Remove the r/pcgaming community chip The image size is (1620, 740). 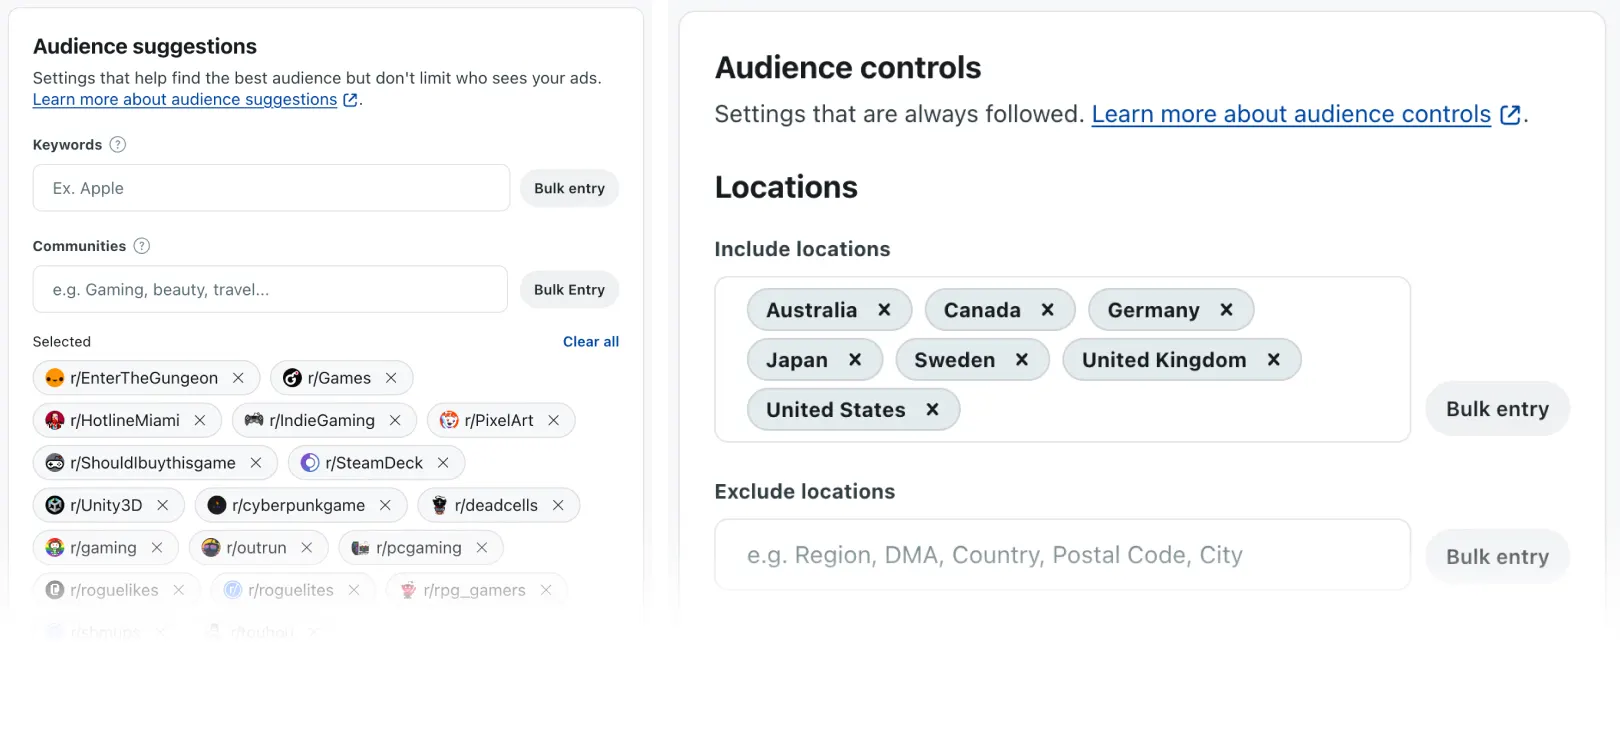click(x=482, y=548)
